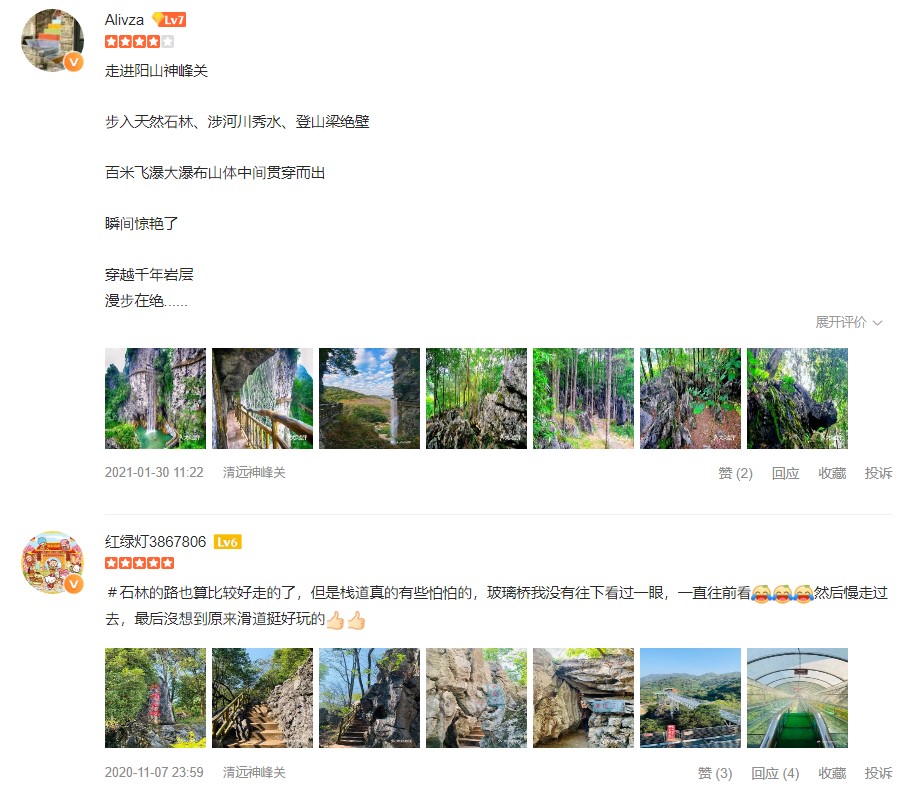Open 清远神峰关 link under first review

coord(254,473)
